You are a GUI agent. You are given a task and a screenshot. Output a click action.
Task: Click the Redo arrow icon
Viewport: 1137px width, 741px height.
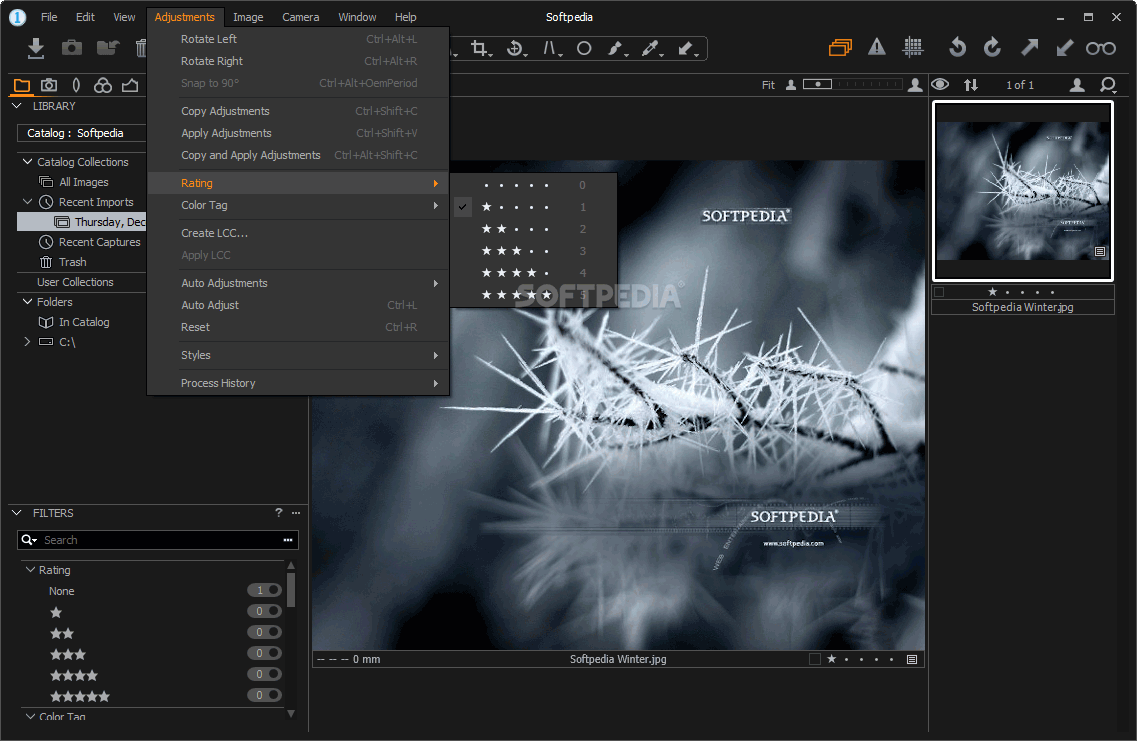(x=992, y=48)
